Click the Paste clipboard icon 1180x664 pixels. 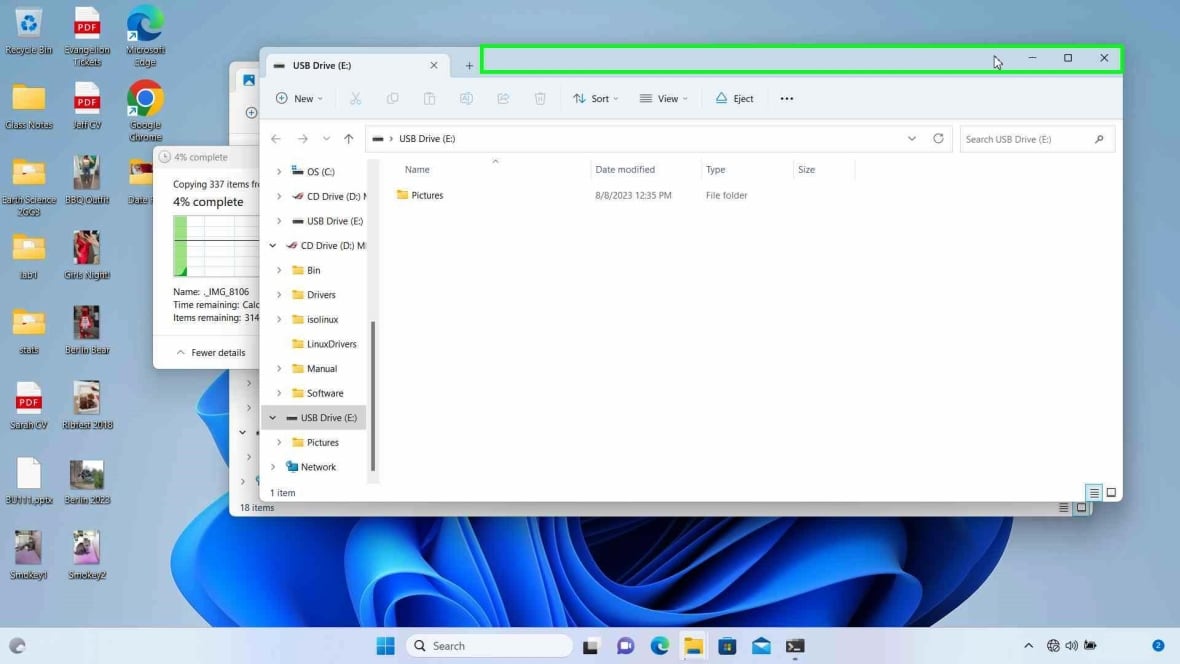click(x=429, y=99)
